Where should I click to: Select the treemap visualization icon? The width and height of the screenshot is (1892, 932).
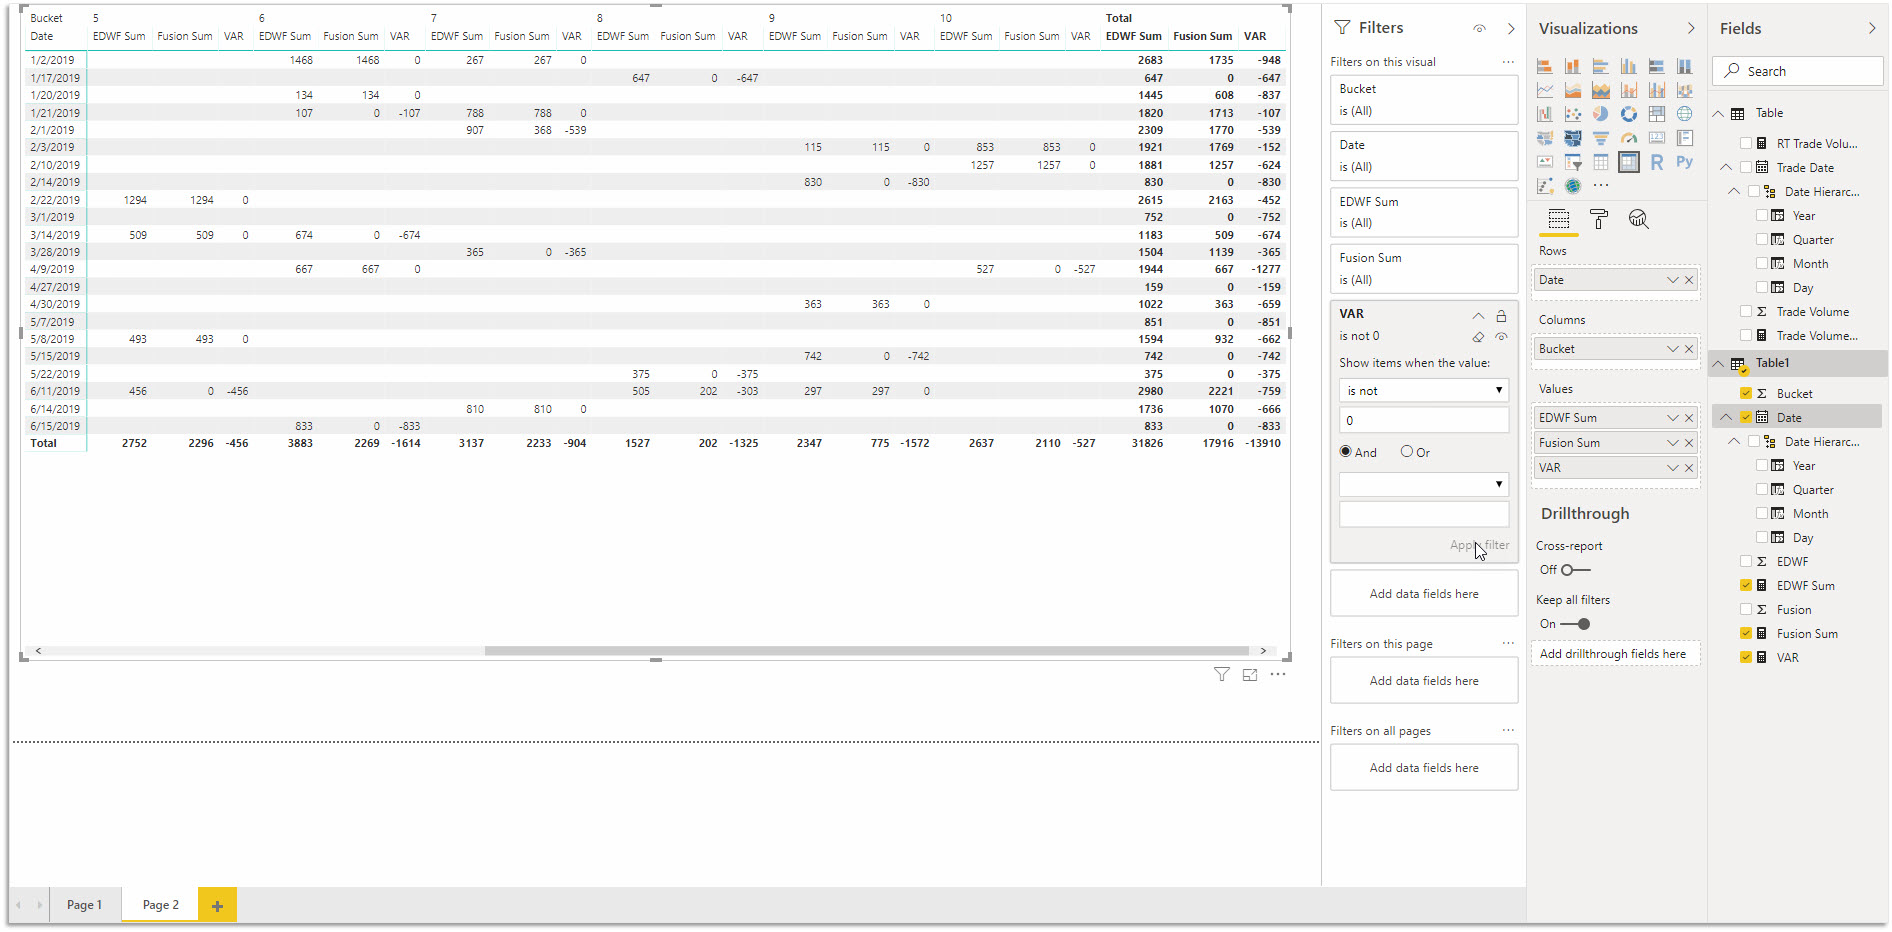[x=1657, y=114]
